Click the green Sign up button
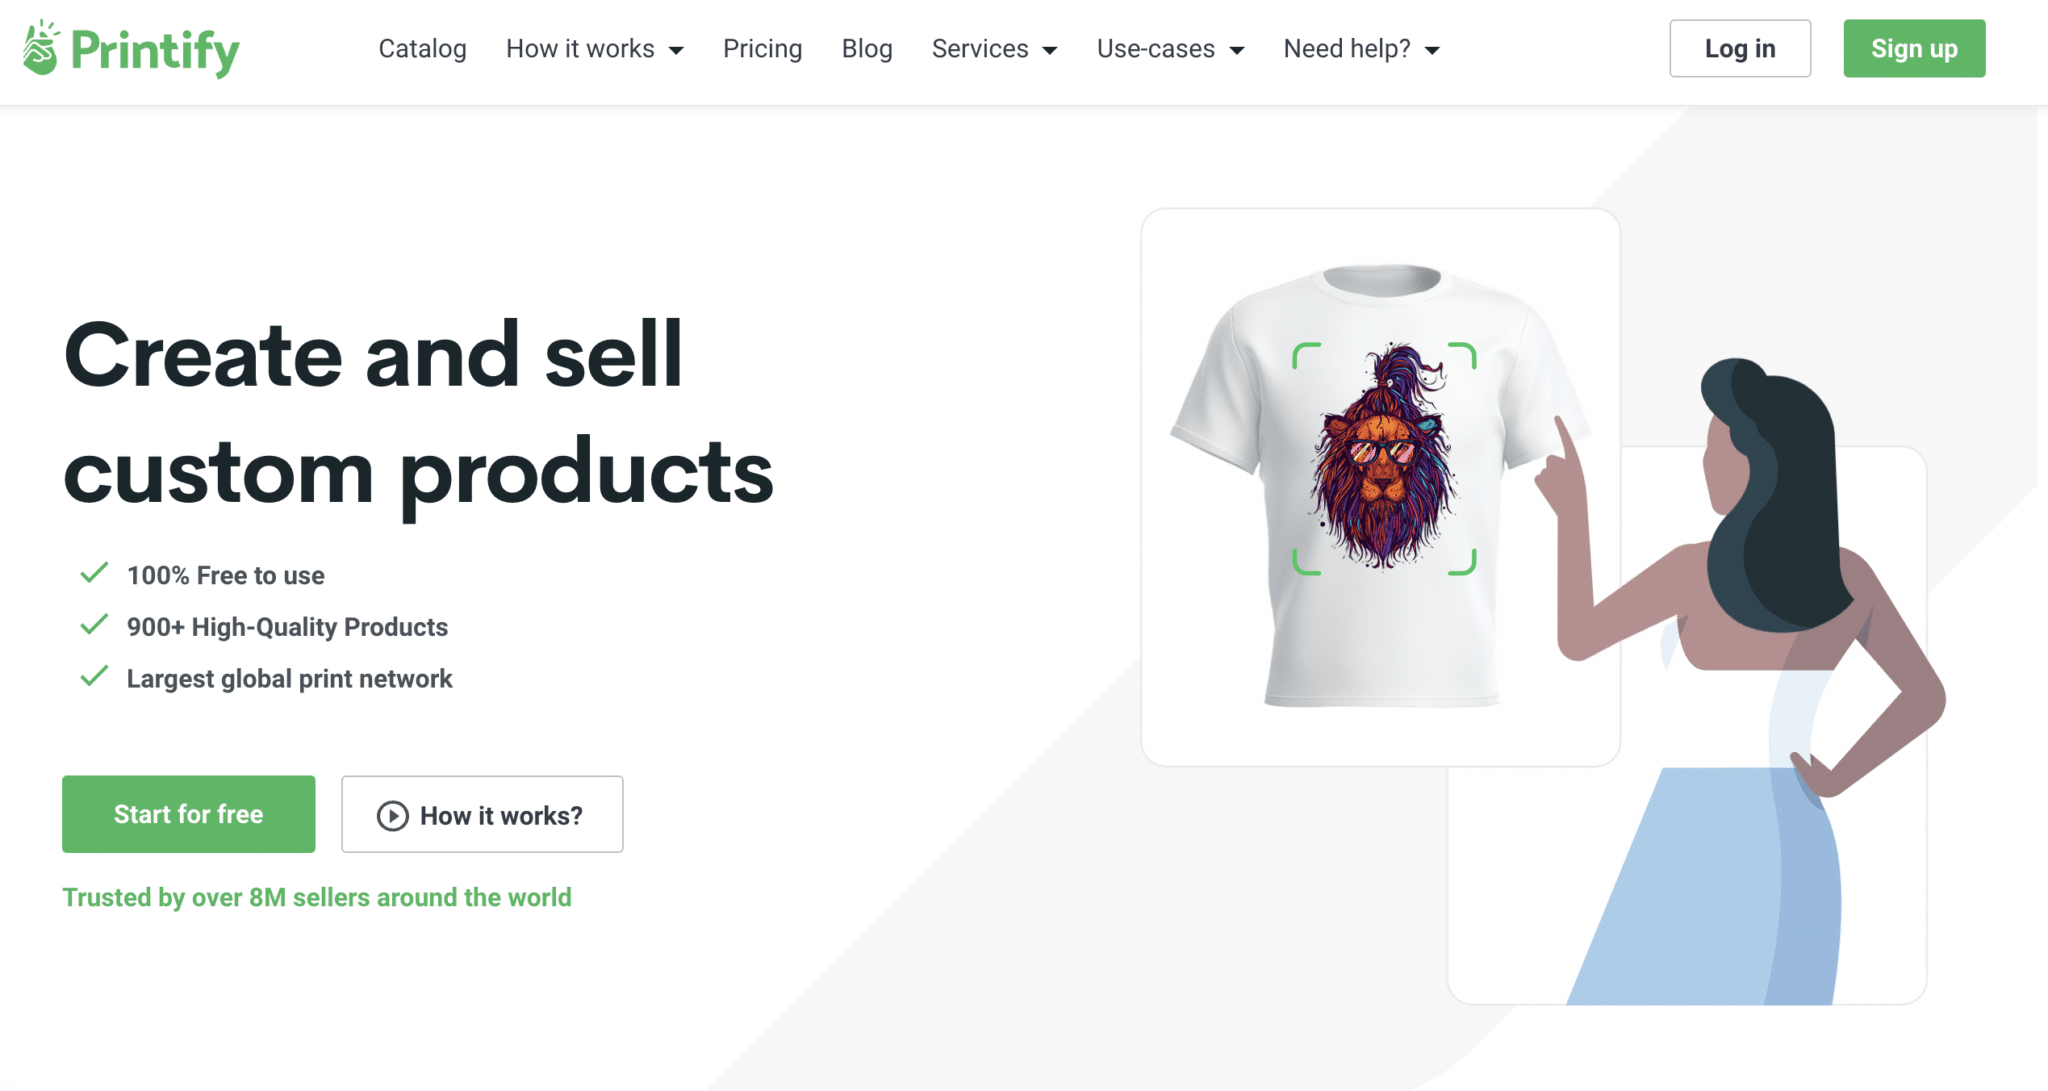The height and width of the screenshot is (1091, 2048). pos(1914,48)
